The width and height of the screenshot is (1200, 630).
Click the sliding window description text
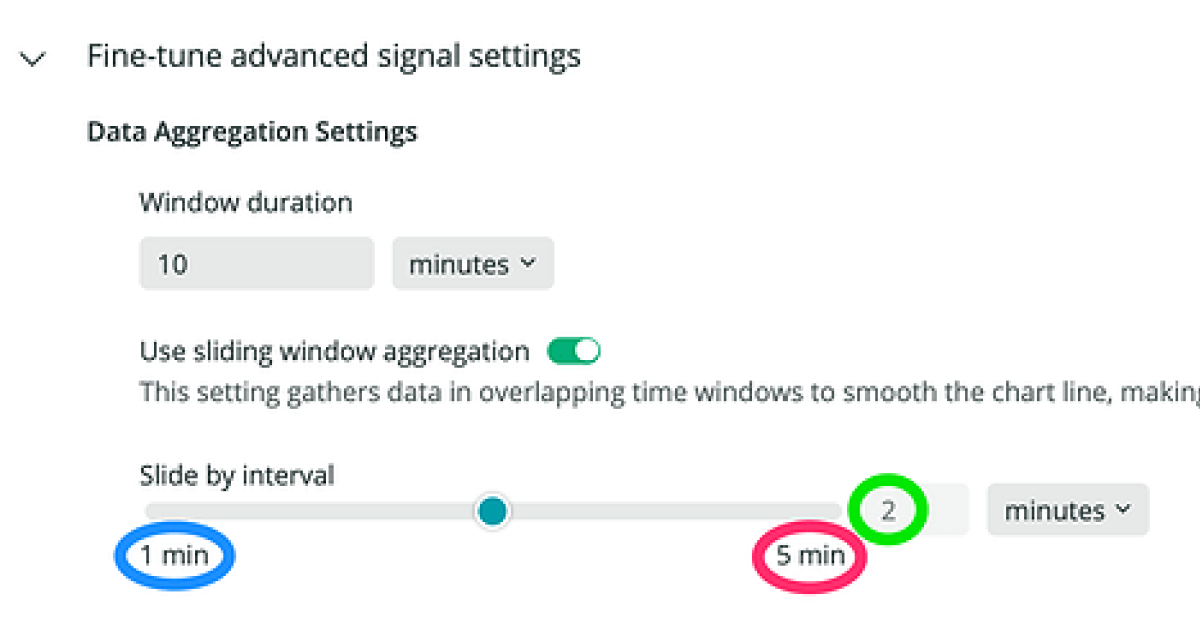600,392
